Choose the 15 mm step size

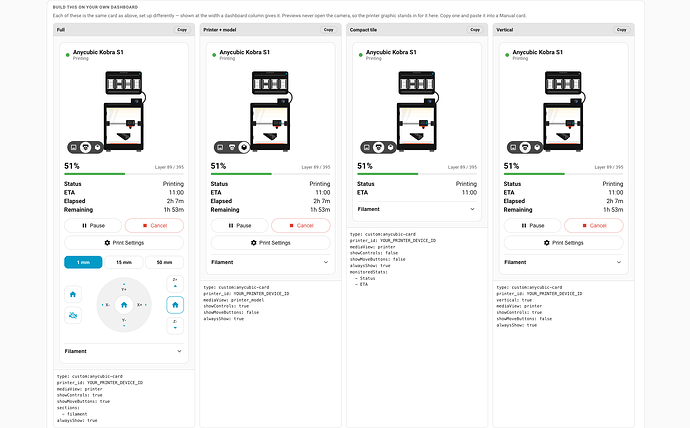(x=124, y=262)
